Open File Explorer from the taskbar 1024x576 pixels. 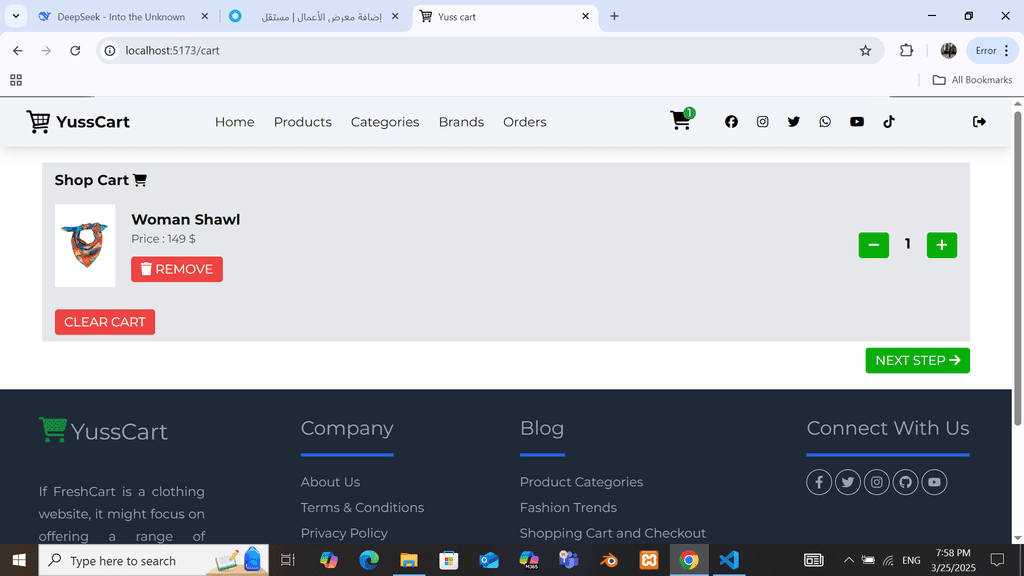(x=409, y=560)
